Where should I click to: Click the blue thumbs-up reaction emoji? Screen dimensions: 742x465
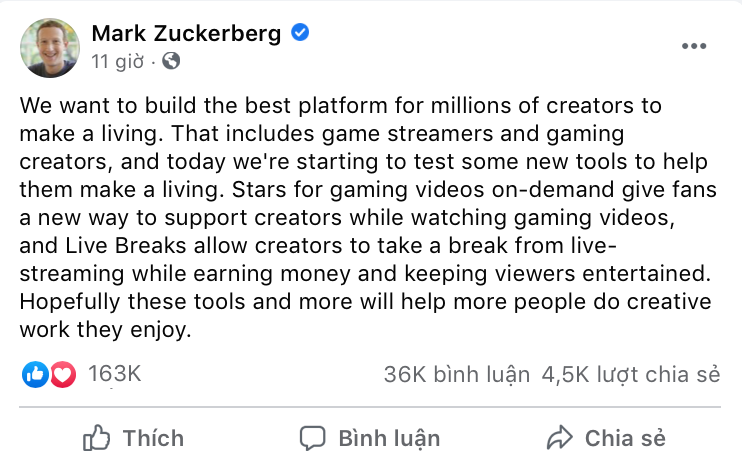pos(35,375)
